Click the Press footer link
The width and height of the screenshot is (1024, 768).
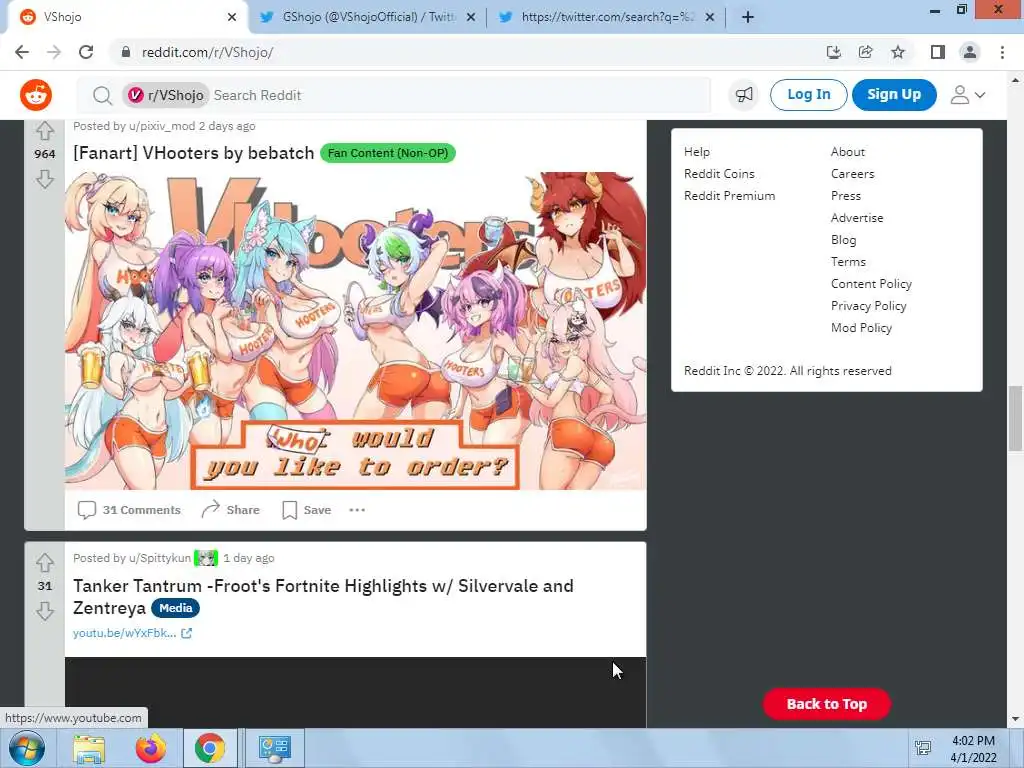(846, 196)
